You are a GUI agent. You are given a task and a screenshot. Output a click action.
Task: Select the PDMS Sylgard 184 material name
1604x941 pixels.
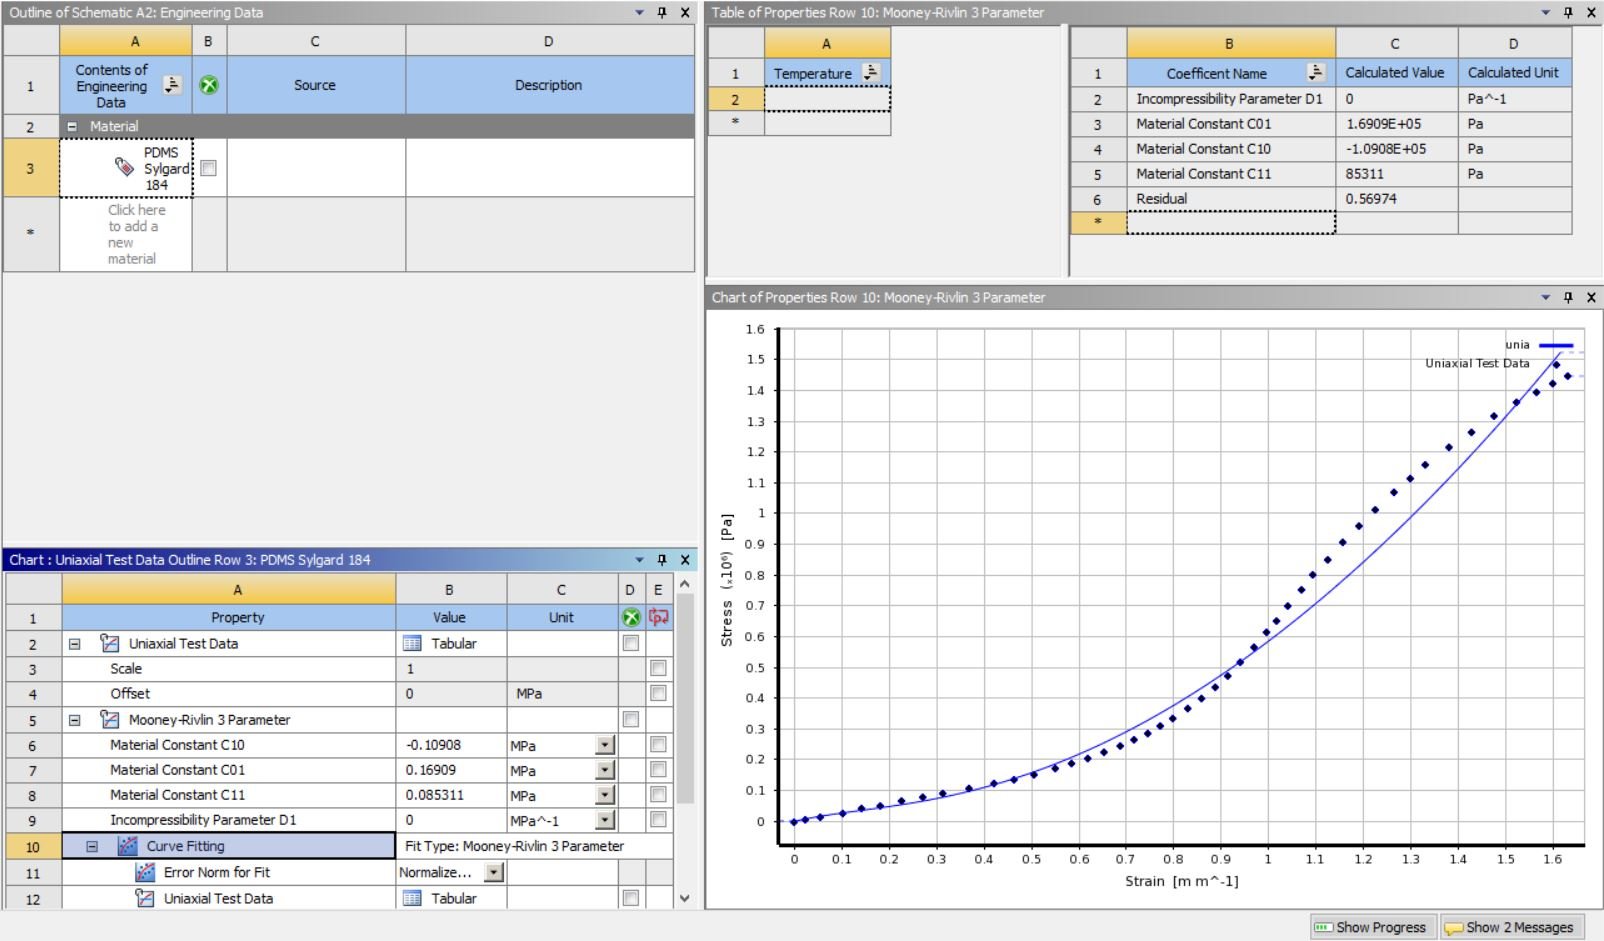point(167,168)
